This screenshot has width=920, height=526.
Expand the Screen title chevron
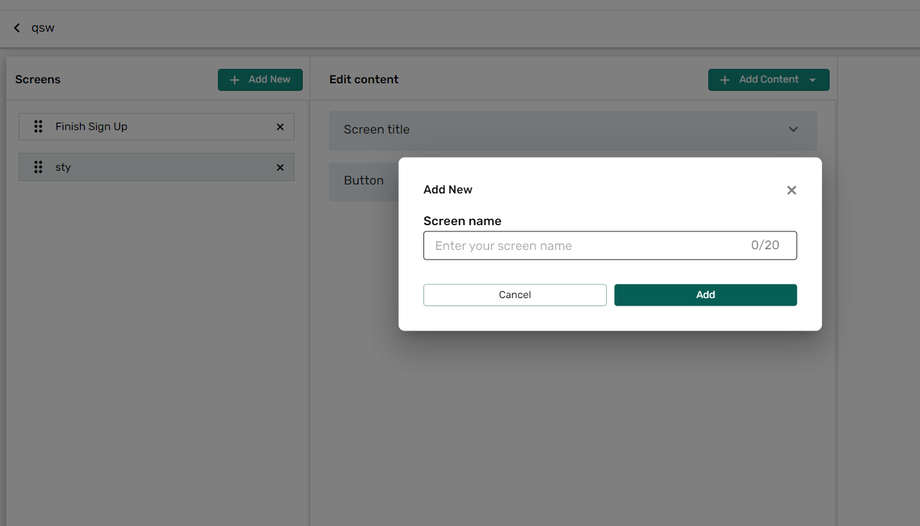(793, 130)
